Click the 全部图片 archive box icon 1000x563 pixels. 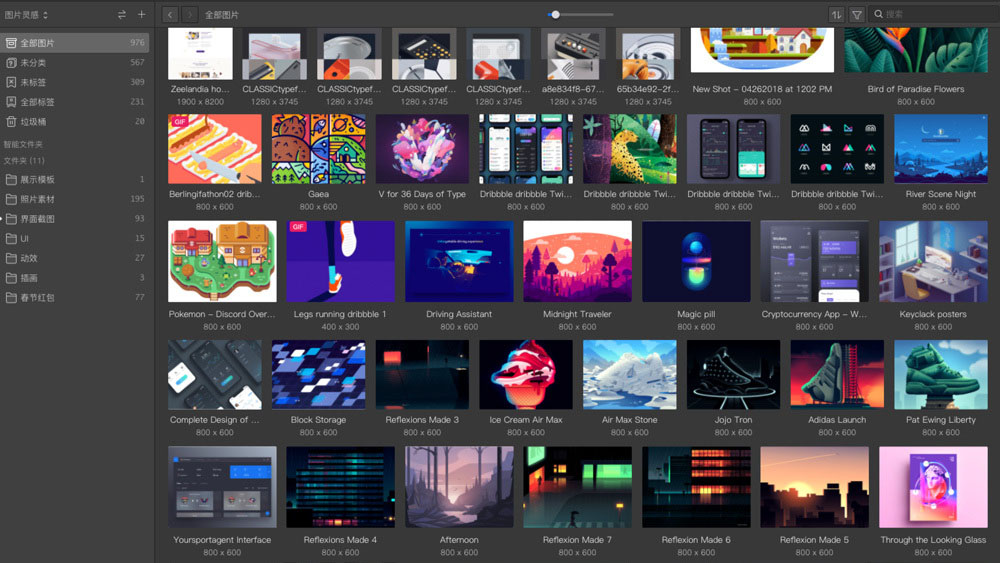point(11,43)
